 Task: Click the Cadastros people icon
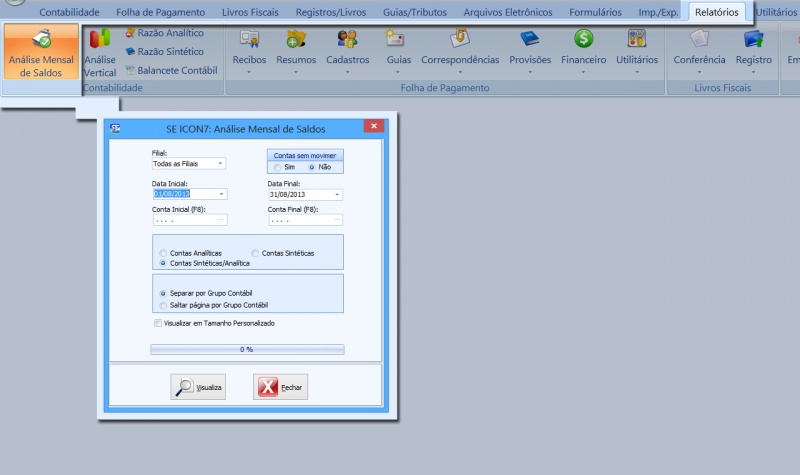(348, 40)
